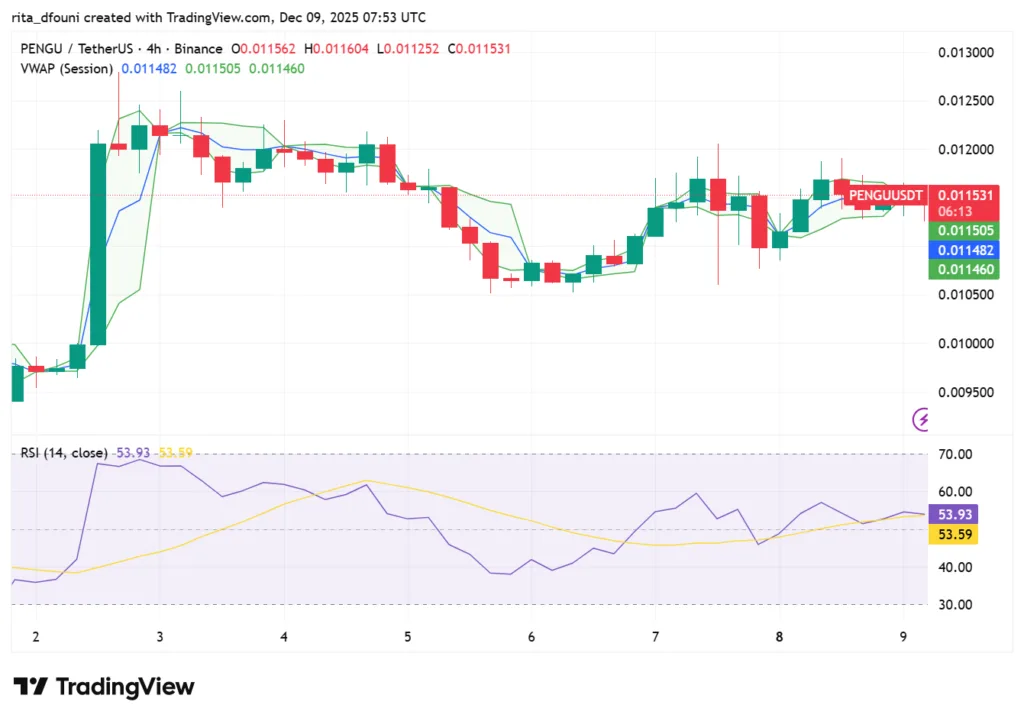This screenshot has height=721, width=1024.
Task: Click the date 9 on the time axis
Action: point(903,636)
